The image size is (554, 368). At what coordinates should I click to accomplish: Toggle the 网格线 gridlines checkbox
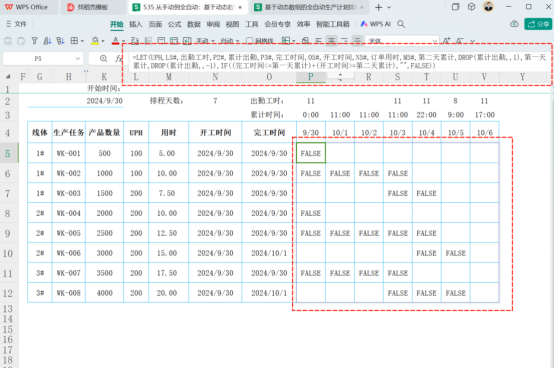click(249, 41)
